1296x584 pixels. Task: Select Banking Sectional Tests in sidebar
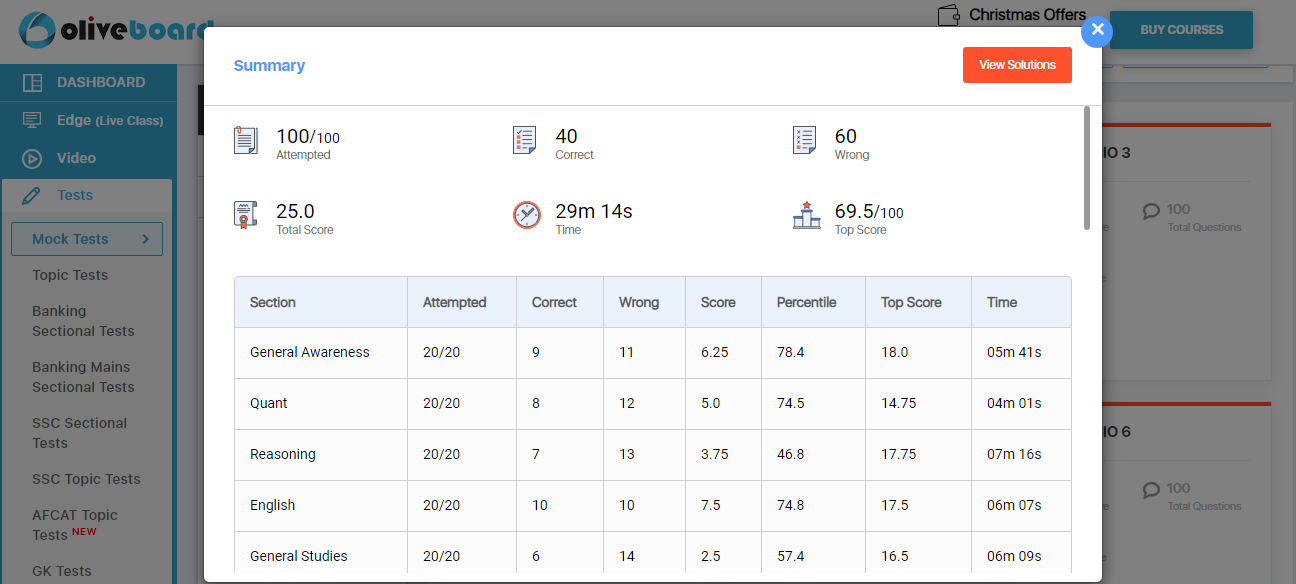pos(83,321)
